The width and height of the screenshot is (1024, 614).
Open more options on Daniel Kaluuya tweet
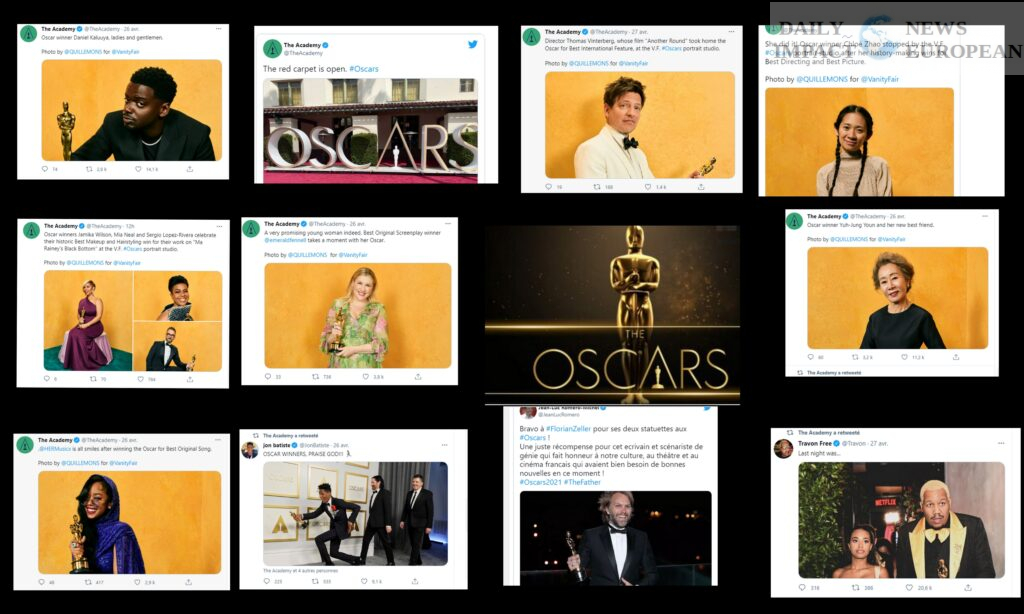[218, 29]
